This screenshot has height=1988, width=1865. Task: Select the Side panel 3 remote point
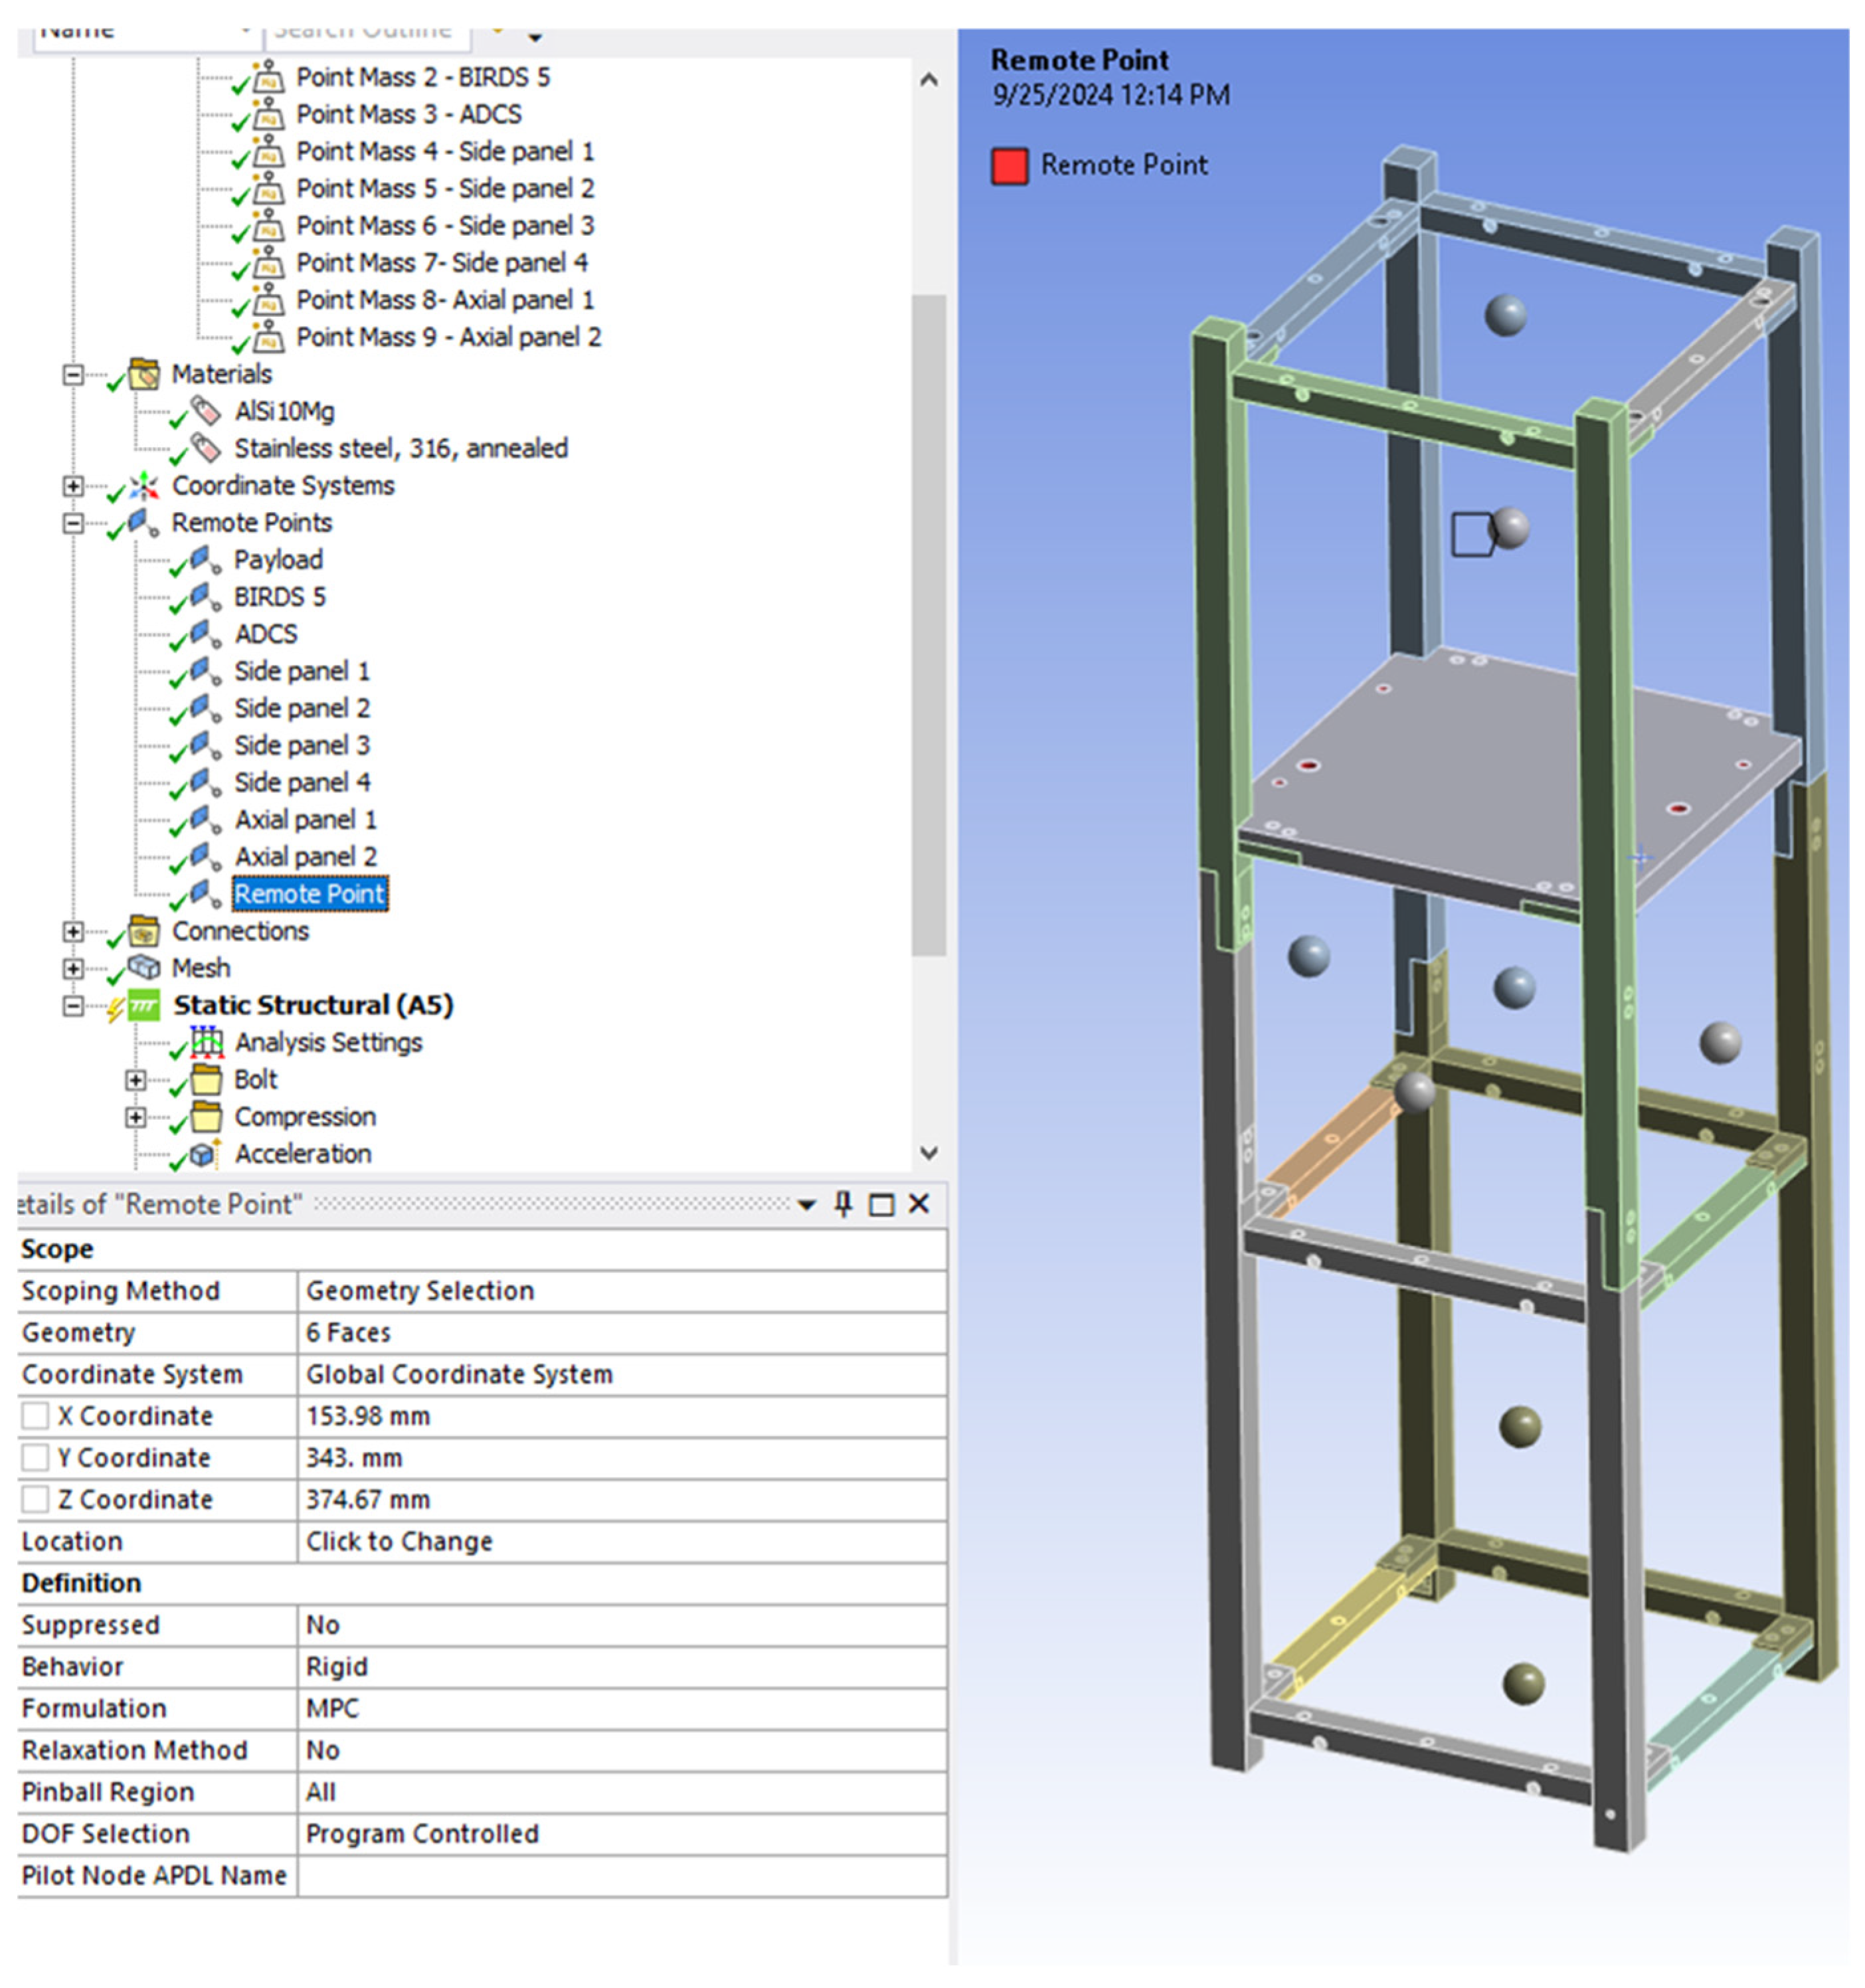[302, 746]
